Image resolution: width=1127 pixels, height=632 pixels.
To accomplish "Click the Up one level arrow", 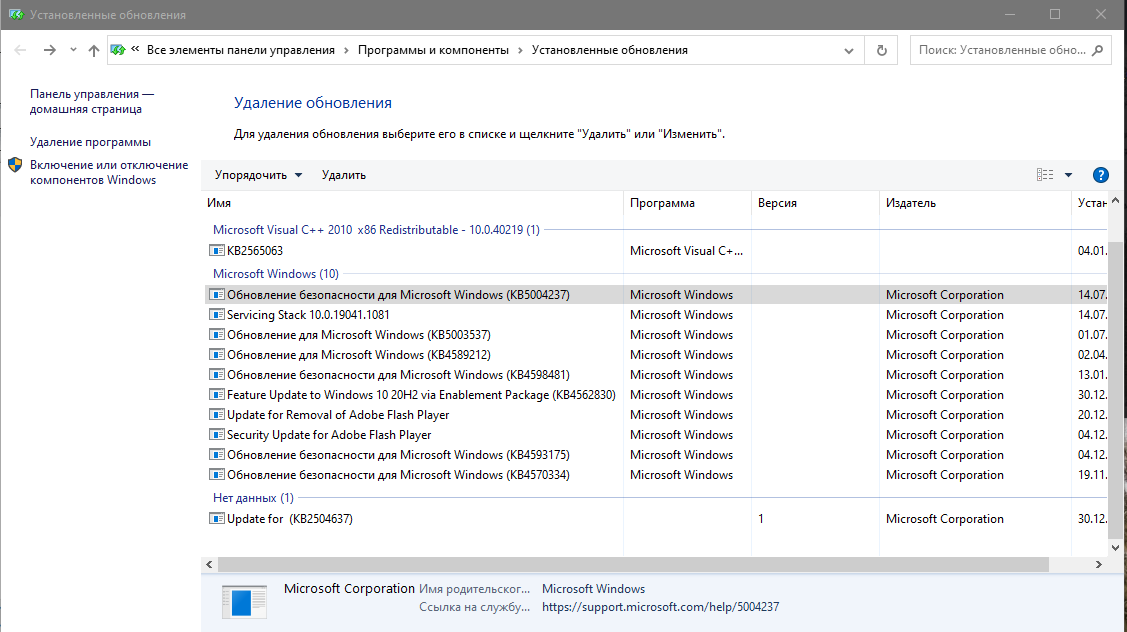I will click(94, 50).
